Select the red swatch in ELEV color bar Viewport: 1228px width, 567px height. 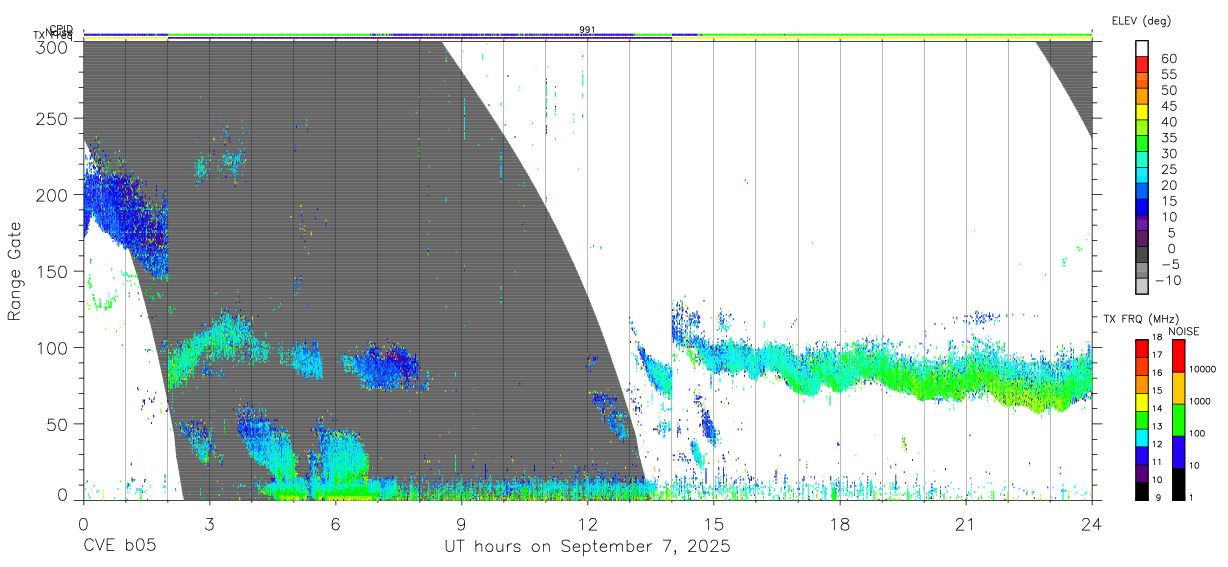click(x=1141, y=64)
